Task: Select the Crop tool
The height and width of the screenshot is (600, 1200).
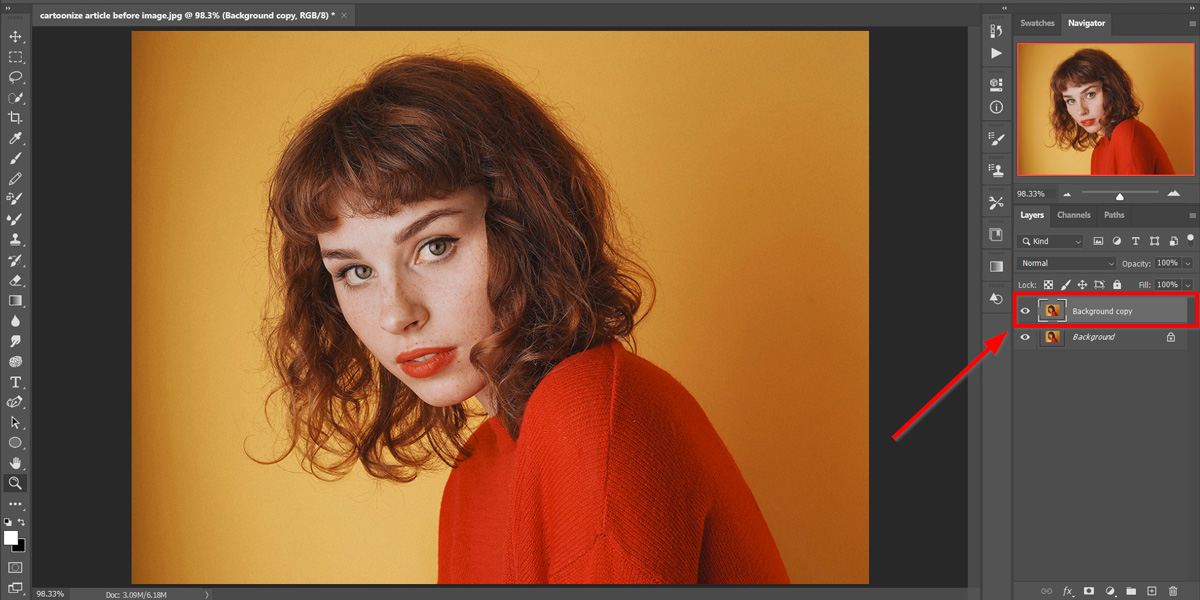Action: 16,116
